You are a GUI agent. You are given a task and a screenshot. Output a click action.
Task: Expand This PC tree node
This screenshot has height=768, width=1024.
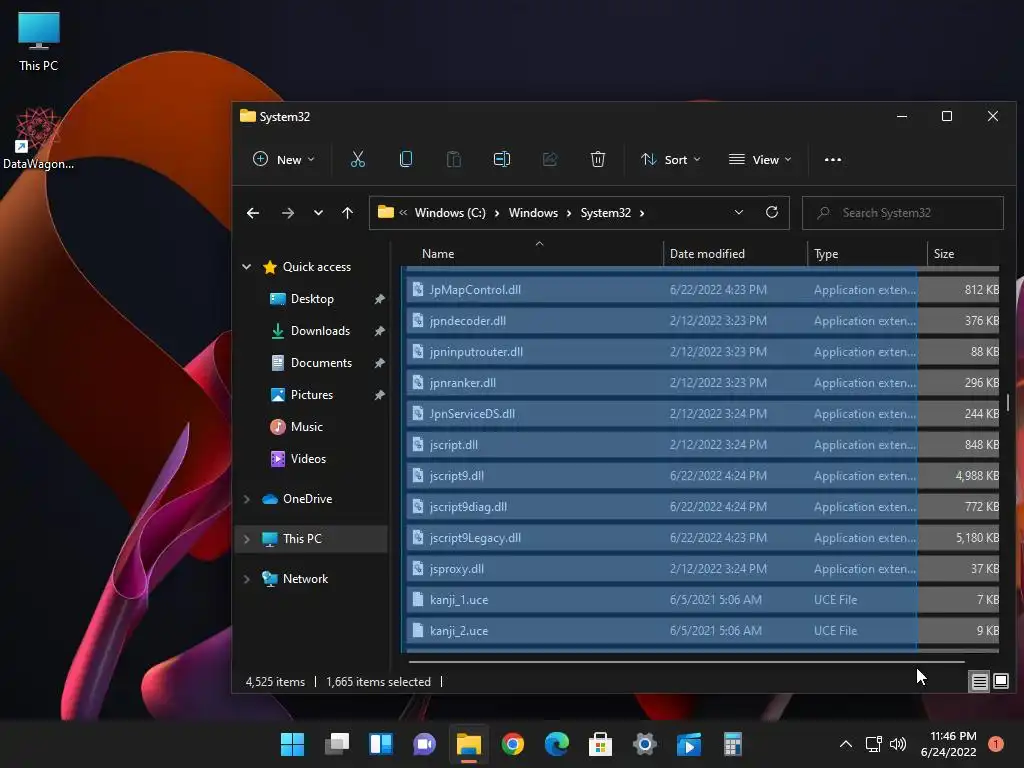(x=247, y=539)
